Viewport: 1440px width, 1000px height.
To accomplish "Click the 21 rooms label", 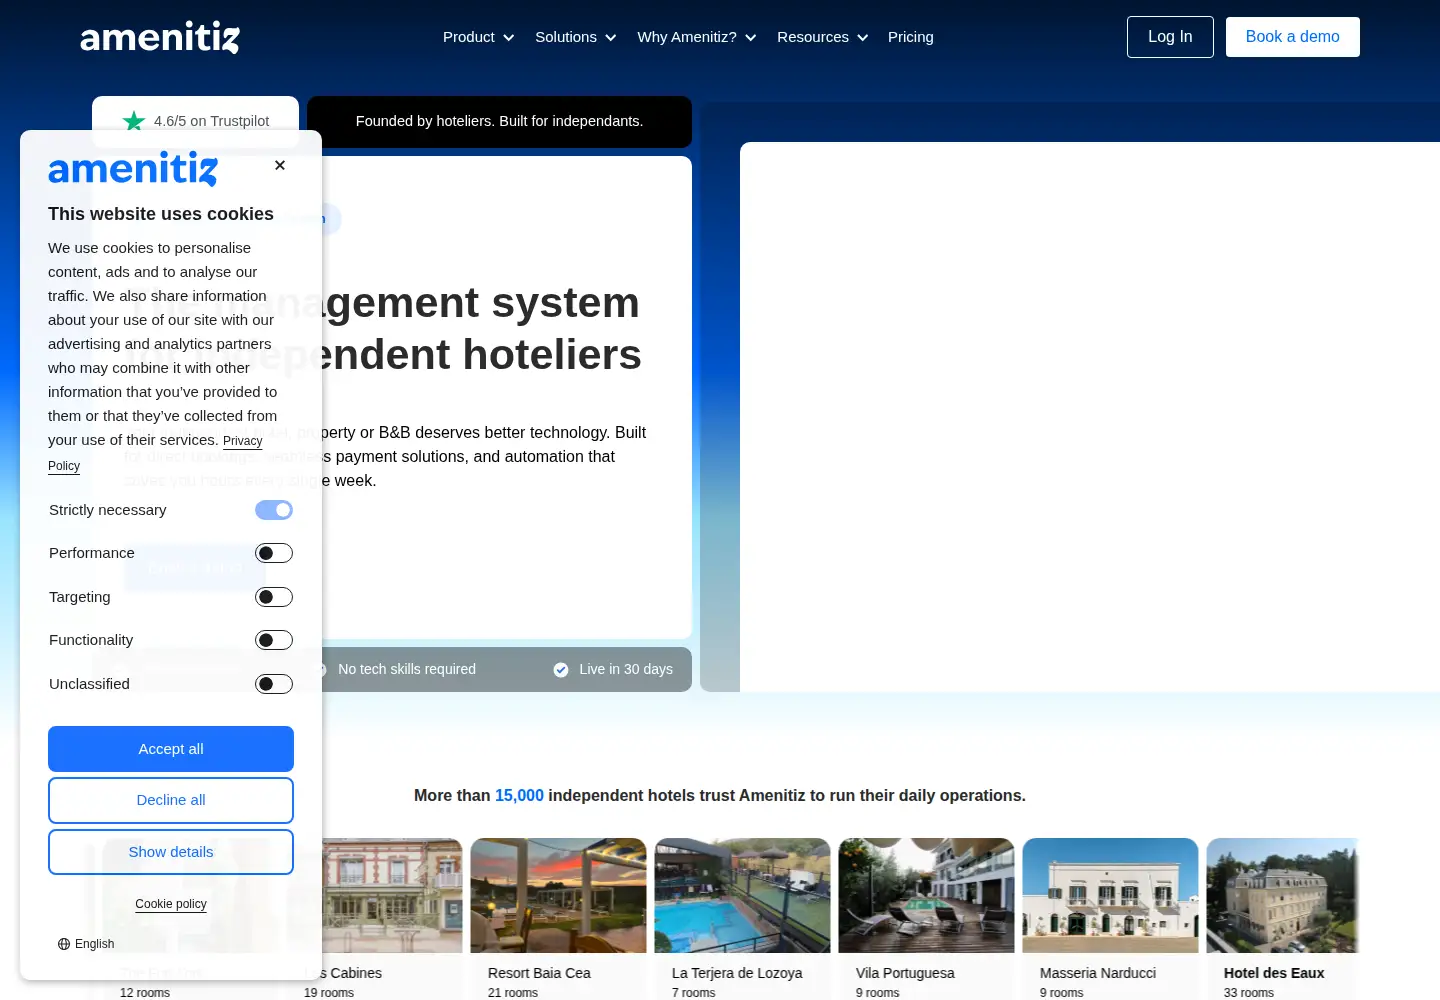I will click(x=513, y=993).
